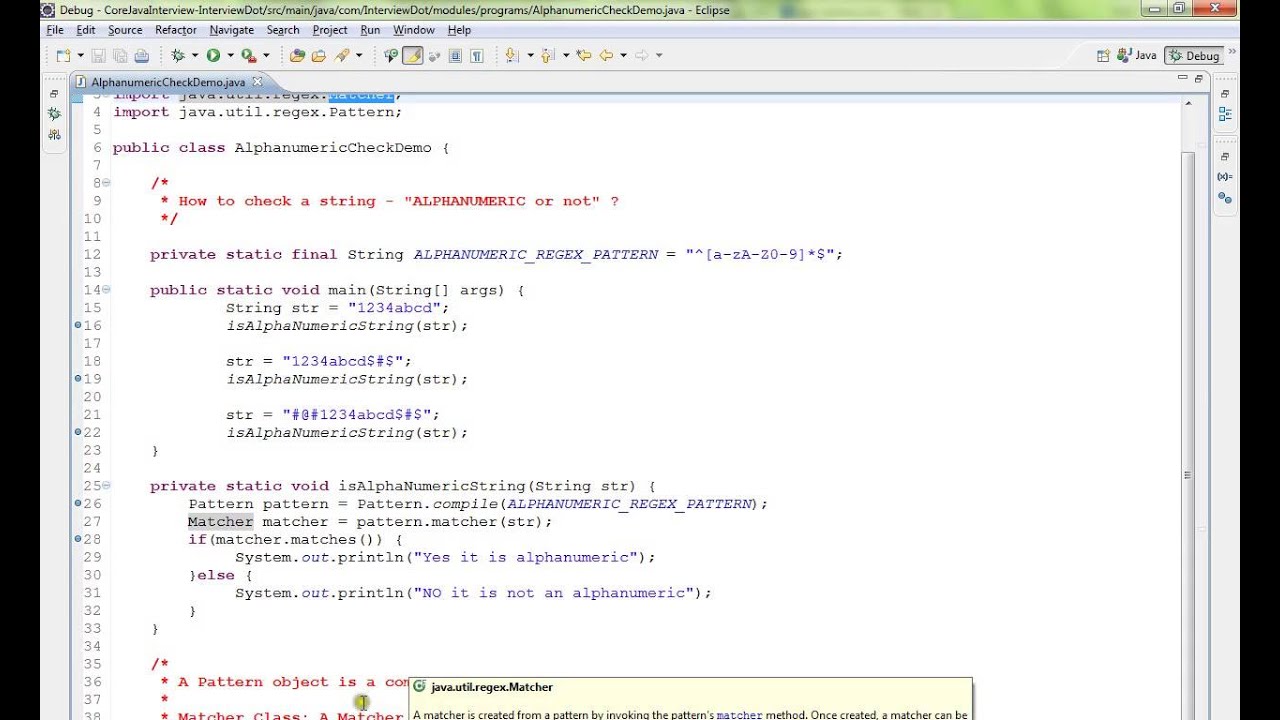Maximize the editor area
The width and height of the screenshot is (1280, 720).
pyautogui.click(x=1199, y=78)
